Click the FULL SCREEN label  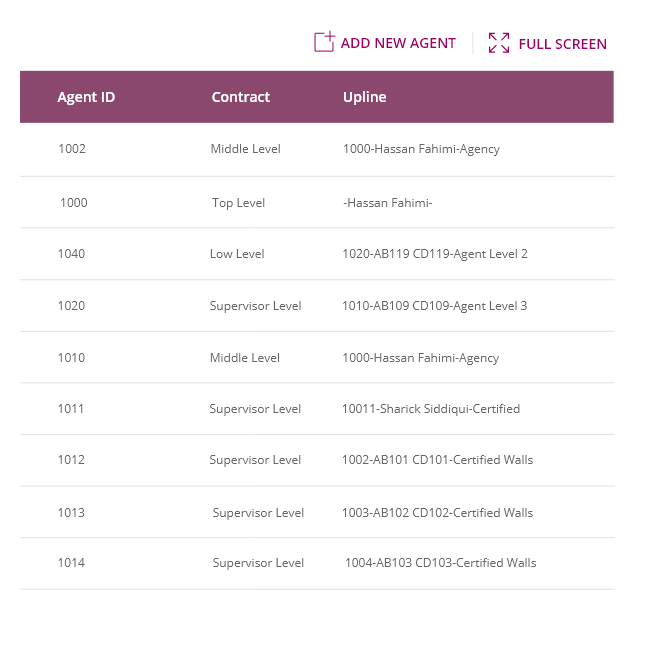click(x=562, y=44)
